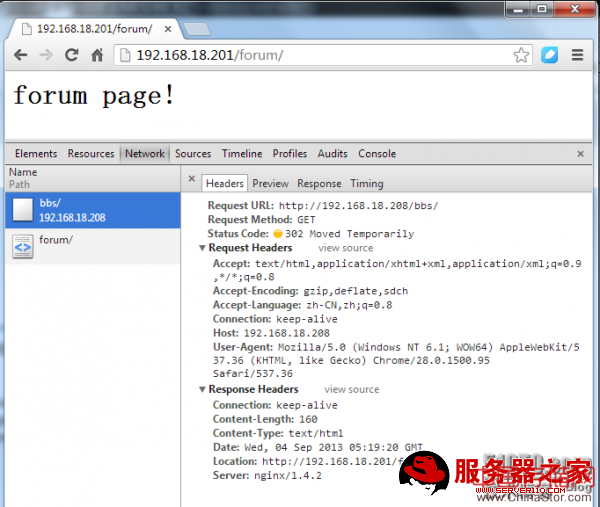Viewport: 600px width, 507px height.
Task: Open the Console panel
Action: tap(377, 154)
